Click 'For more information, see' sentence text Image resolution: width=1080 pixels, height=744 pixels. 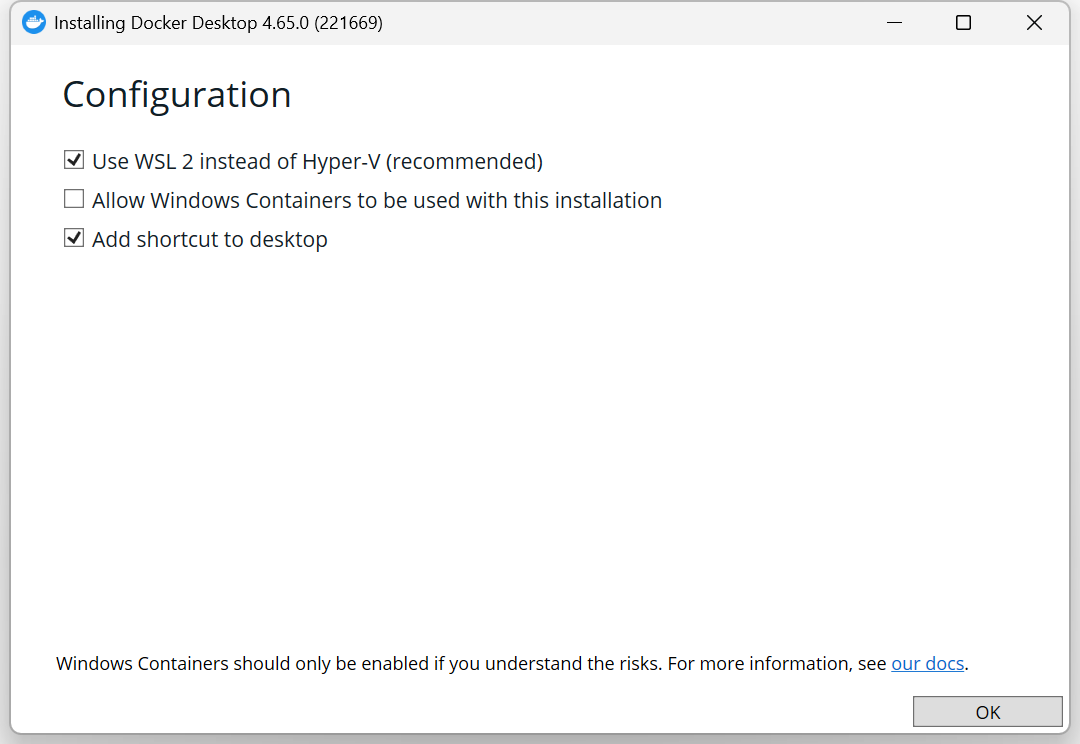pyautogui.click(x=777, y=663)
